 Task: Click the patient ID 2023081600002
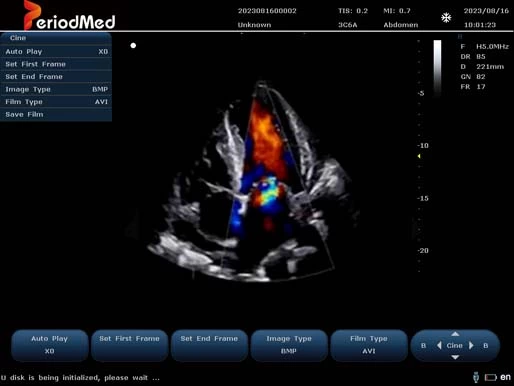click(x=267, y=11)
